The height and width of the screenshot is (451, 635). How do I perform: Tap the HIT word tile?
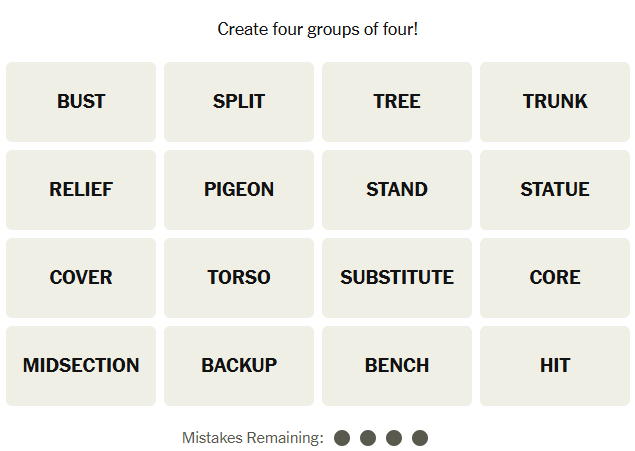555,366
